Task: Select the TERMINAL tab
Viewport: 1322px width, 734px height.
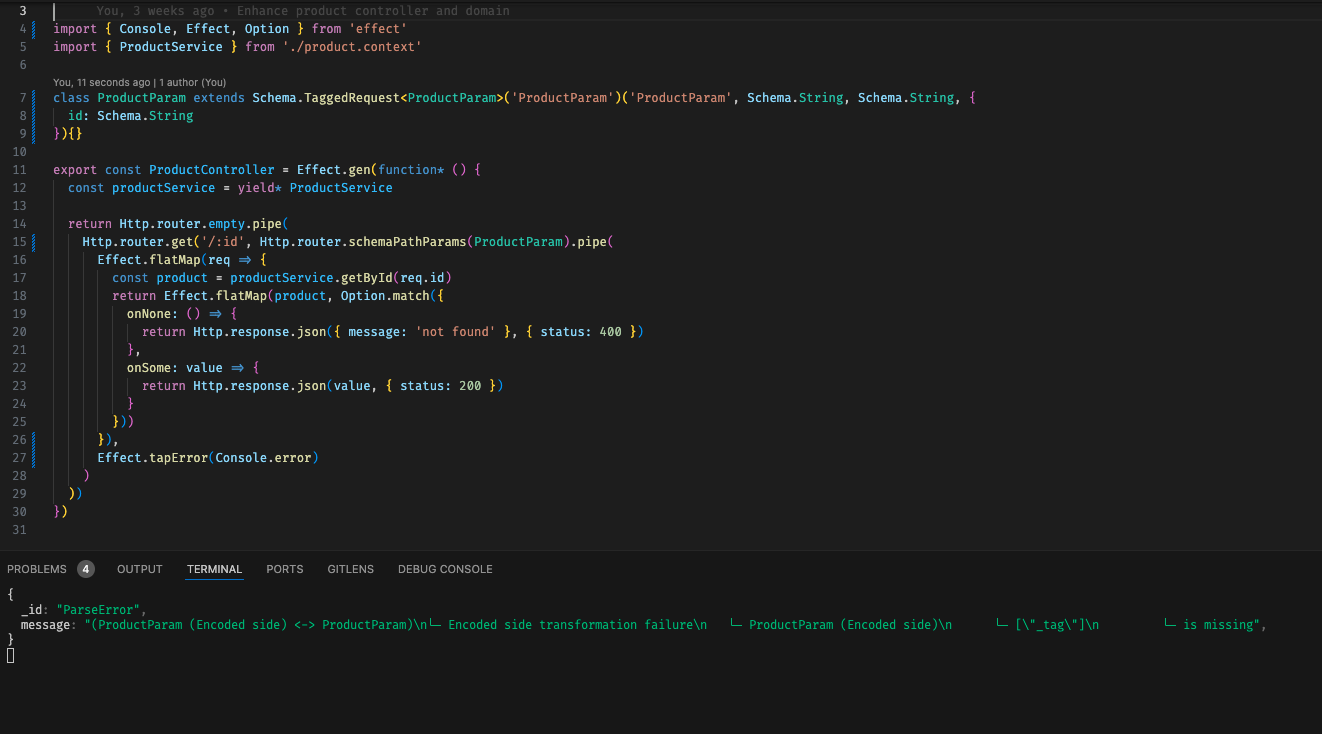Action: [214, 569]
